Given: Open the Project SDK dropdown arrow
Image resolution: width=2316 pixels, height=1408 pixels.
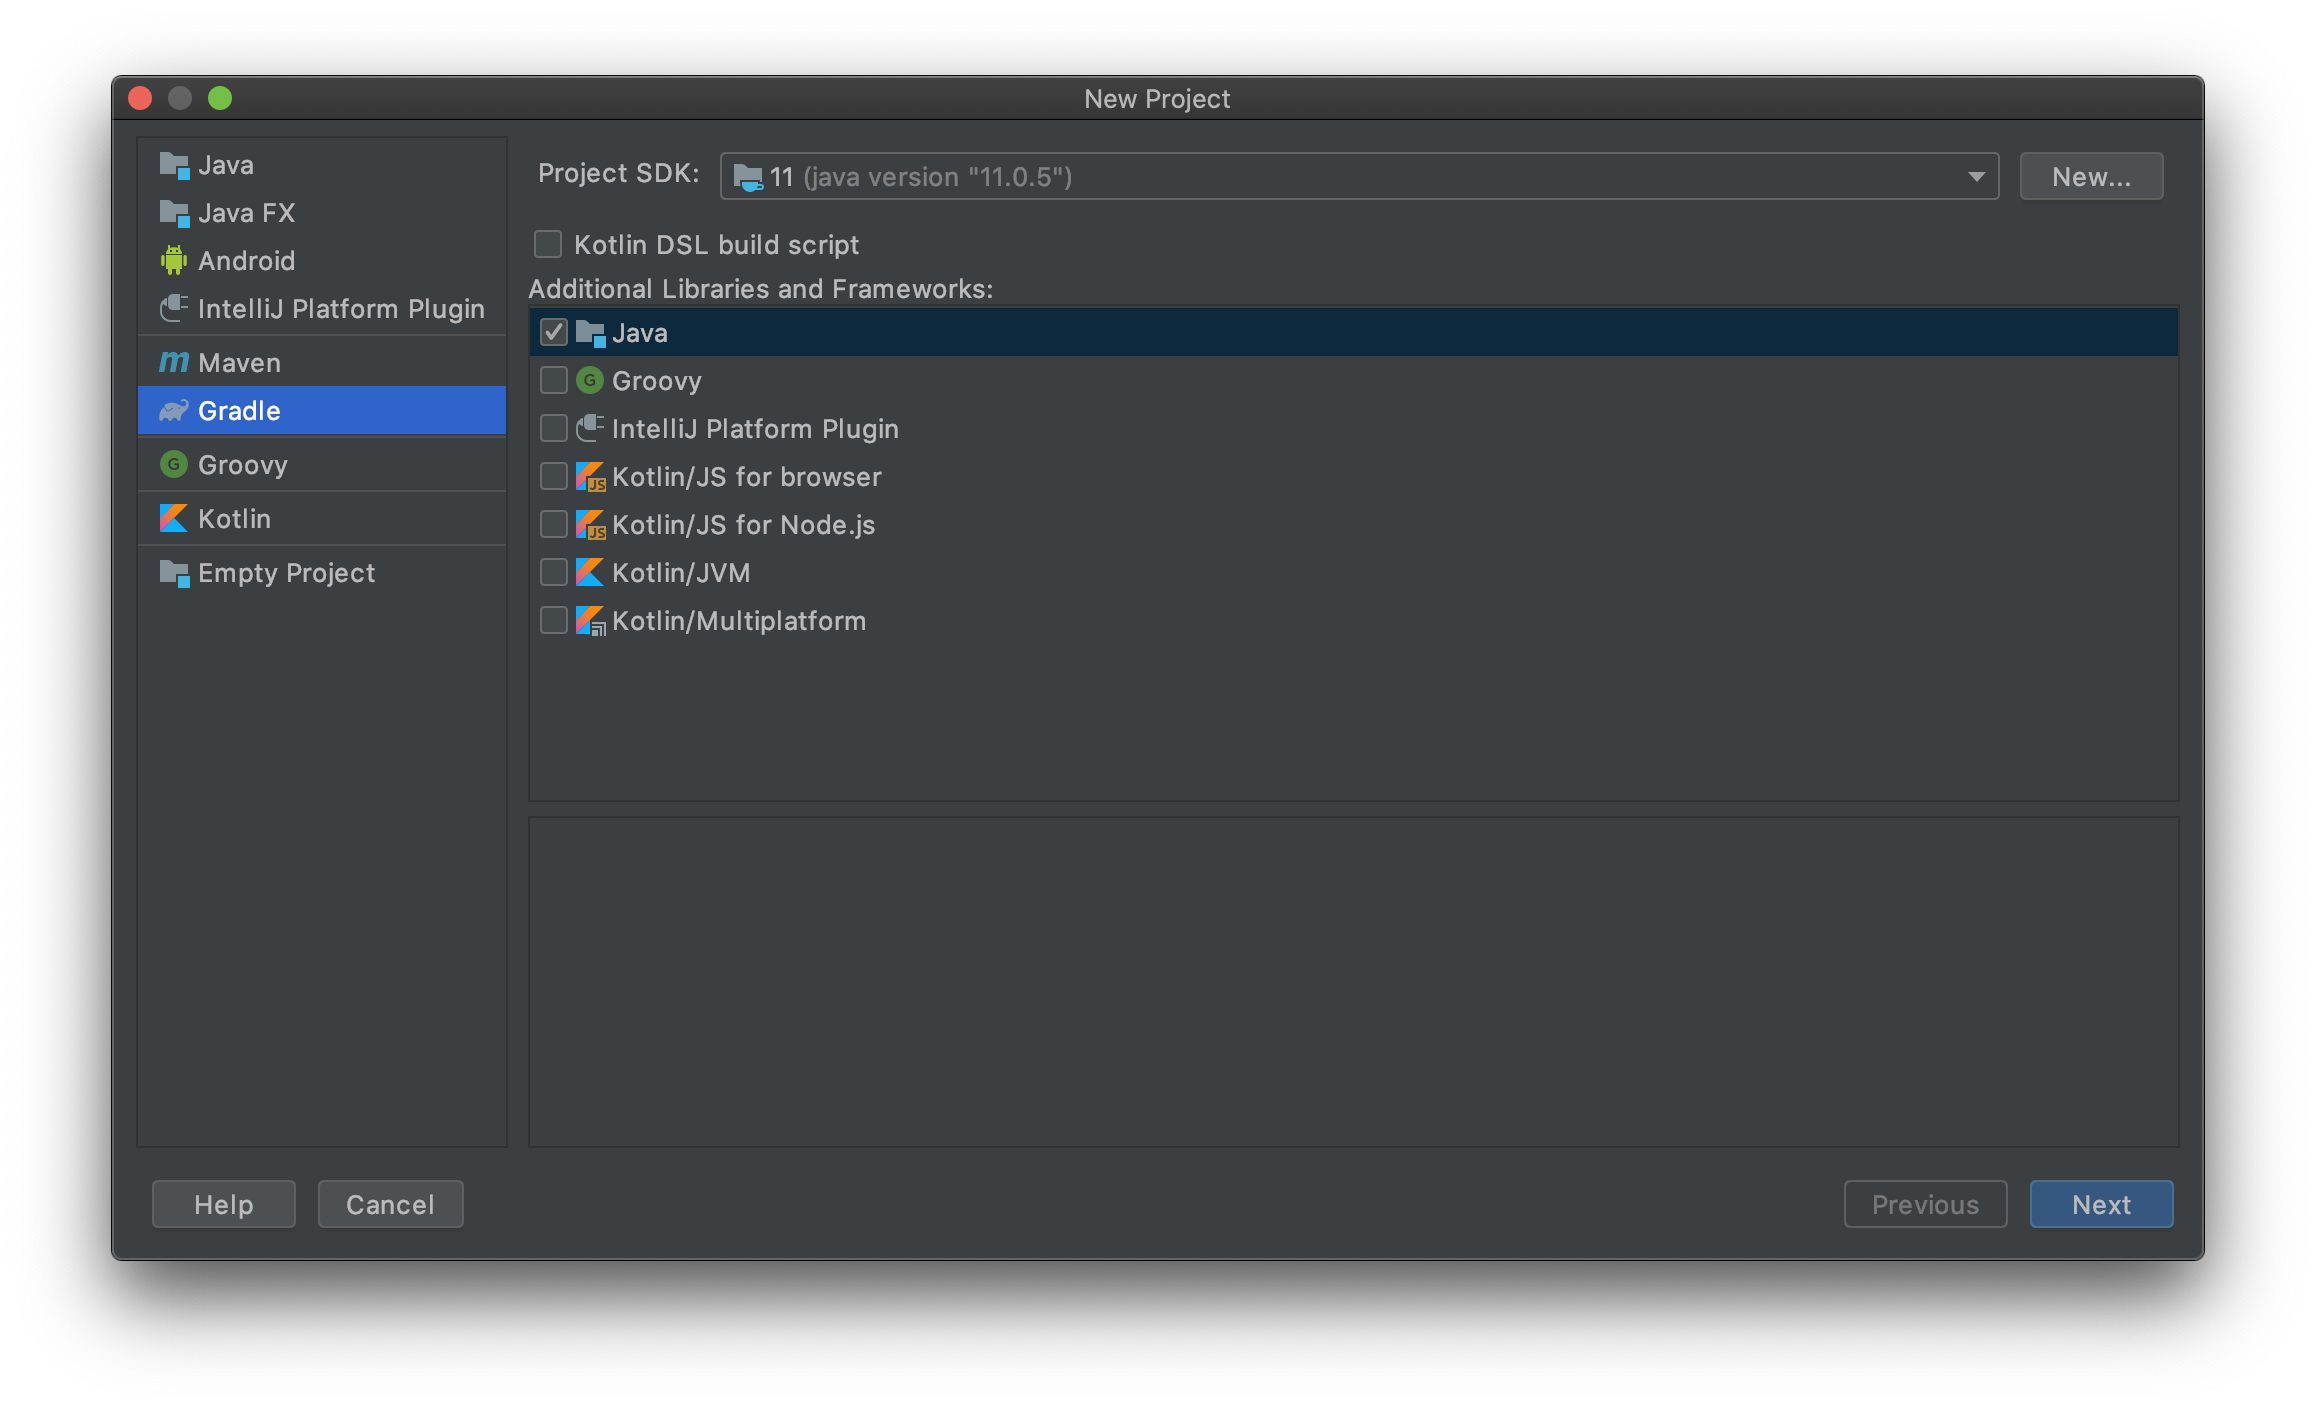Looking at the screenshot, I should click(x=1976, y=177).
